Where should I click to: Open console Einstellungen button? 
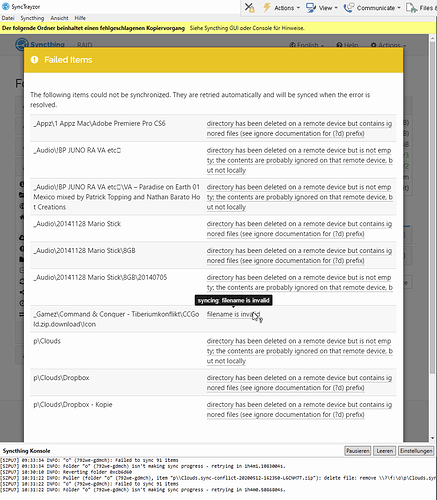[x=416, y=451]
